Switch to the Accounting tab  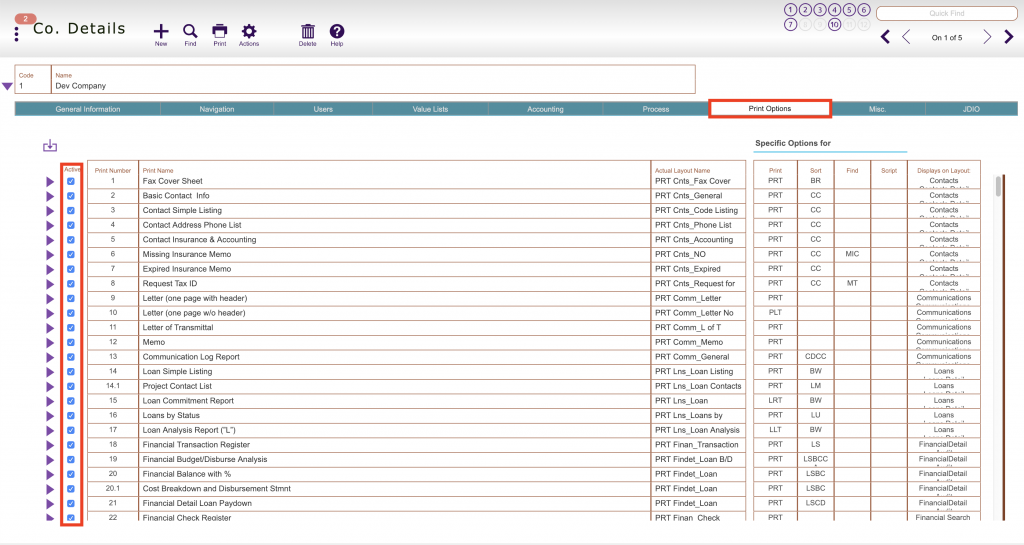click(545, 109)
